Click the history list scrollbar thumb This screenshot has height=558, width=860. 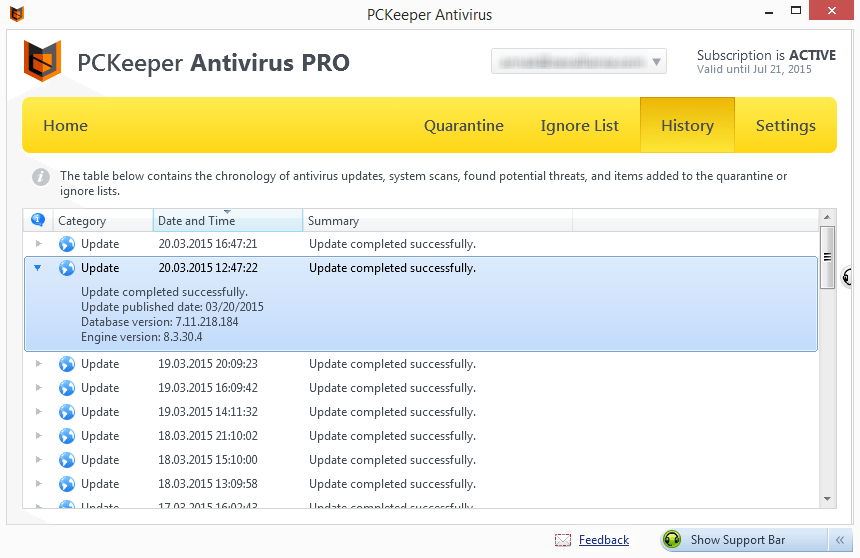[x=827, y=257]
